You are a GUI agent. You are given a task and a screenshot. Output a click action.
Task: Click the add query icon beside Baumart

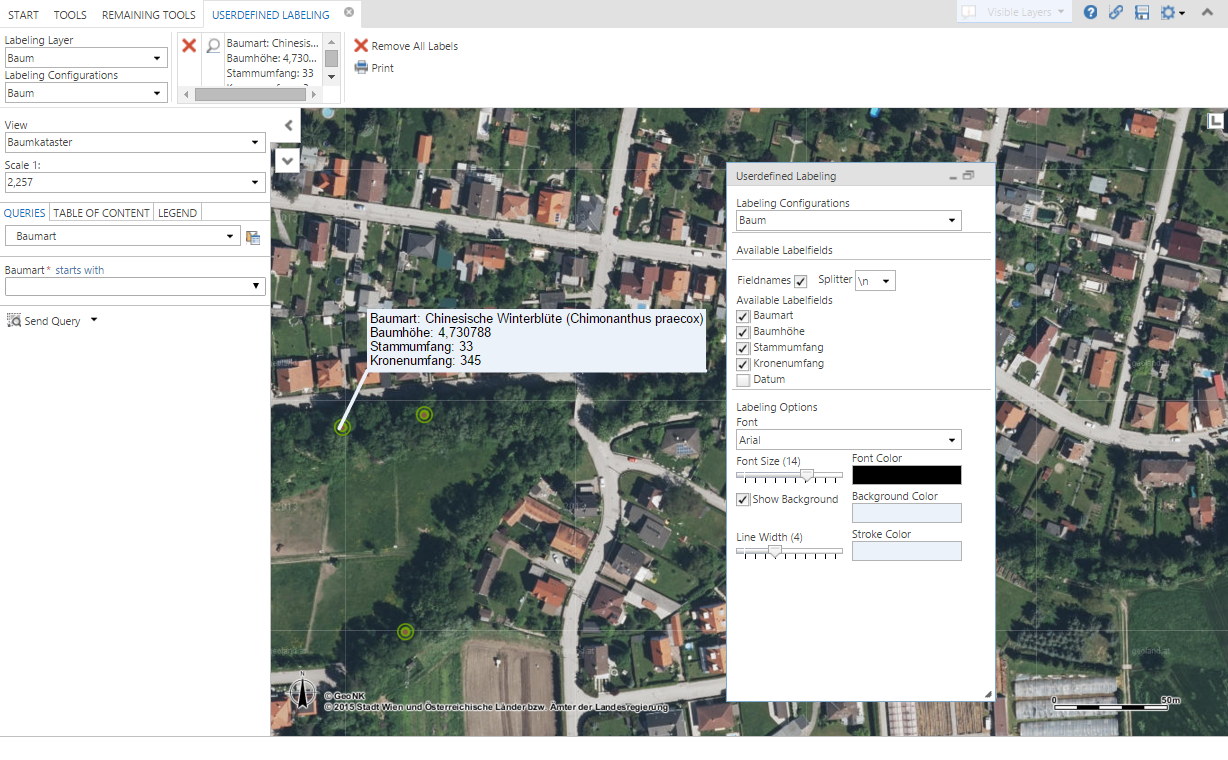coord(254,236)
